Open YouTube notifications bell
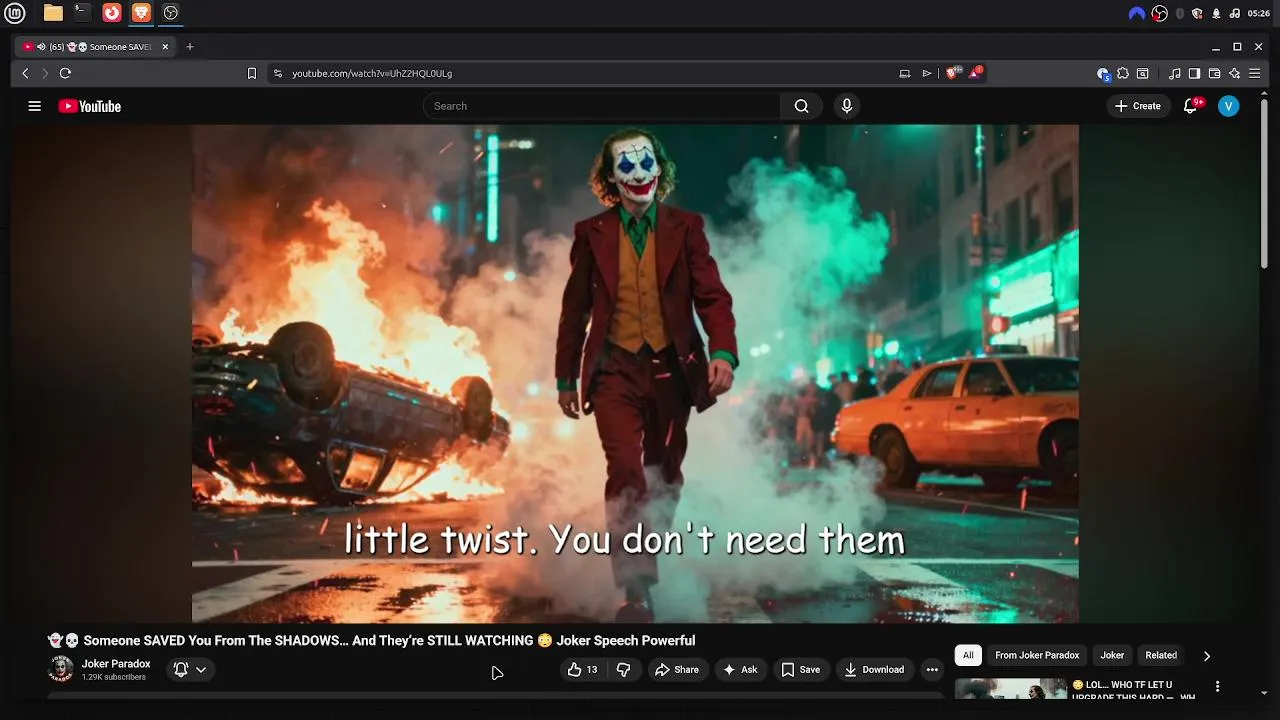The height and width of the screenshot is (720, 1280). pyautogui.click(x=1191, y=106)
